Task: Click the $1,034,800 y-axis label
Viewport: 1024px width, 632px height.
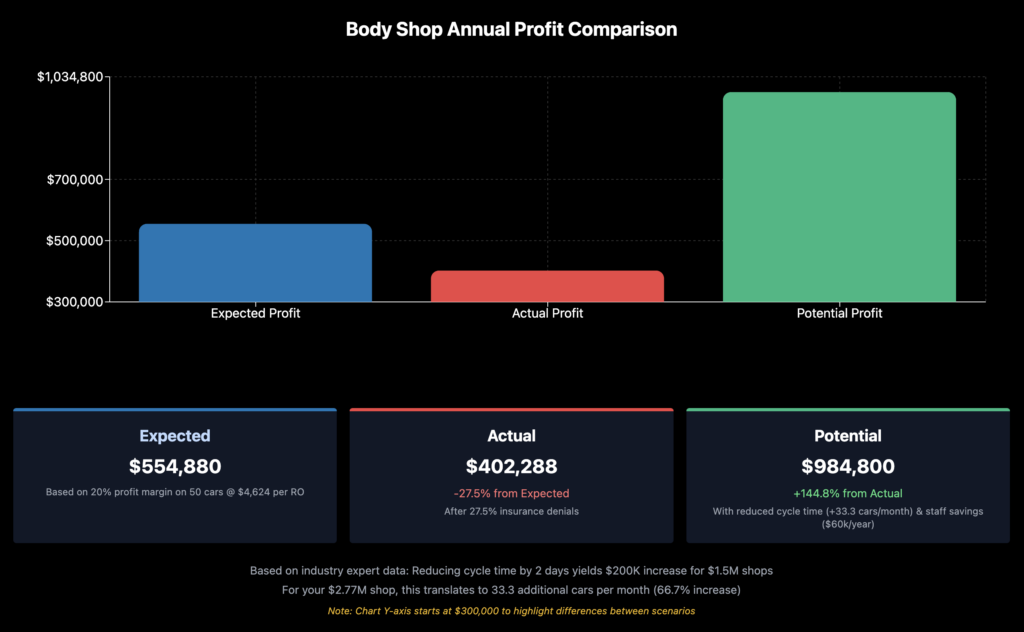Action: [70, 77]
